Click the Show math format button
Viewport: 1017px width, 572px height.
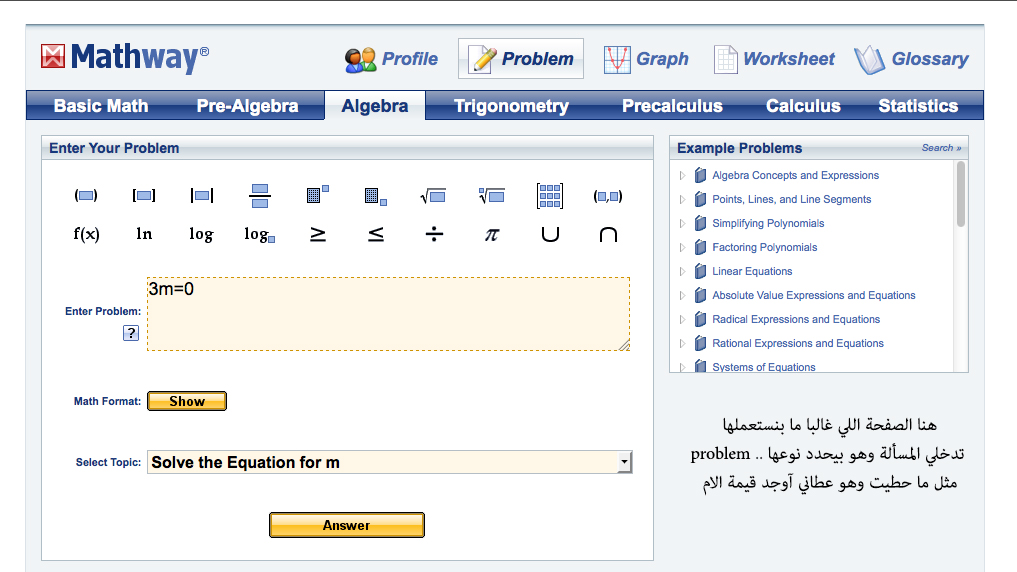tap(187, 401)
